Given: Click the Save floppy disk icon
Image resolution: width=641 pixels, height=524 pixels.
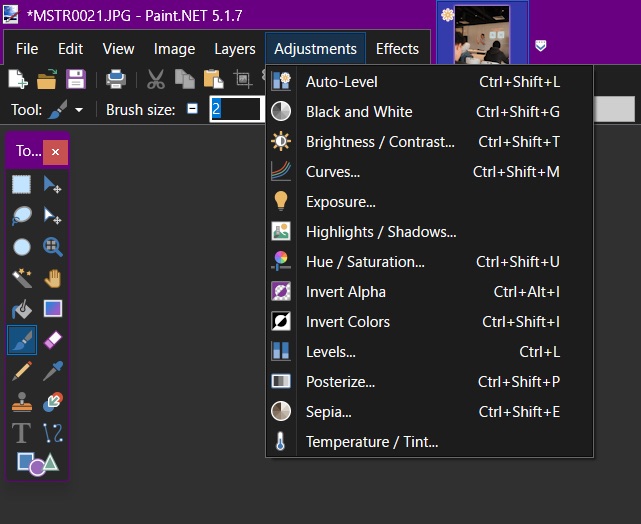Looking at the screenshot, I should tap(76, 79).
